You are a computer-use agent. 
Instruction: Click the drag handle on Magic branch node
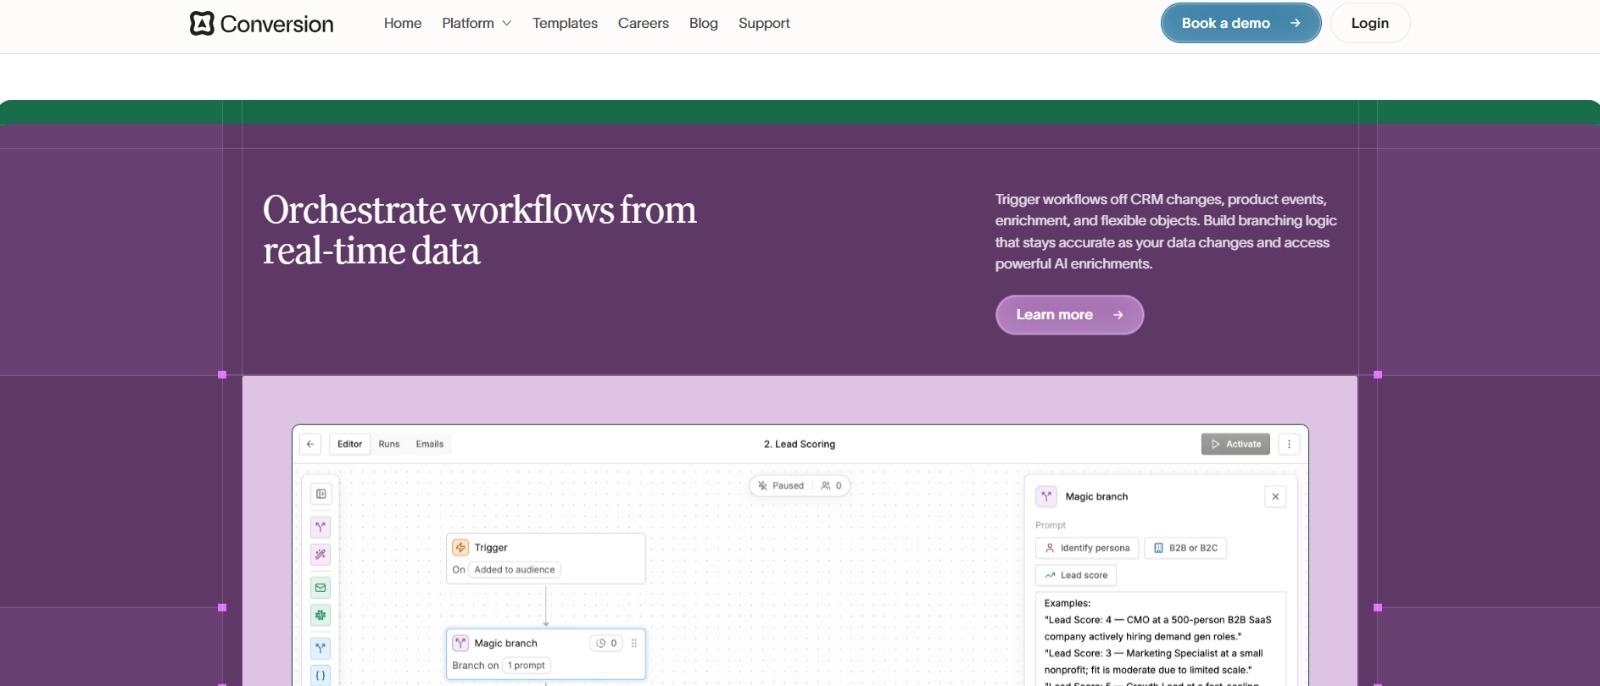[634, 643]
